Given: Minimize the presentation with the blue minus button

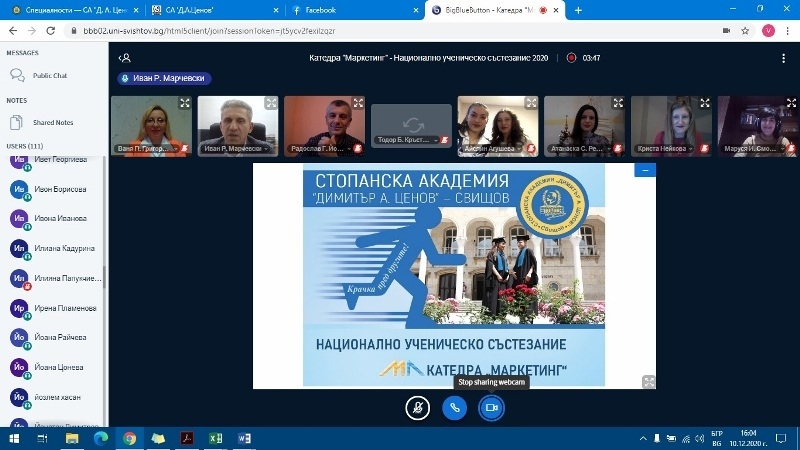Looking at the screenshot, I should (x=645, y=170).
